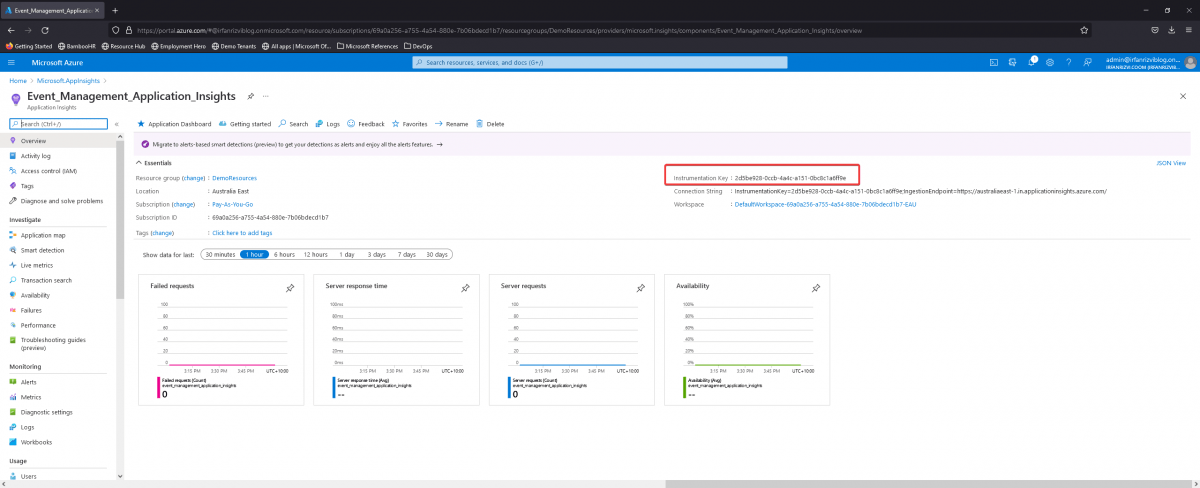Open Diagnose and solve problems

point(60,201)
